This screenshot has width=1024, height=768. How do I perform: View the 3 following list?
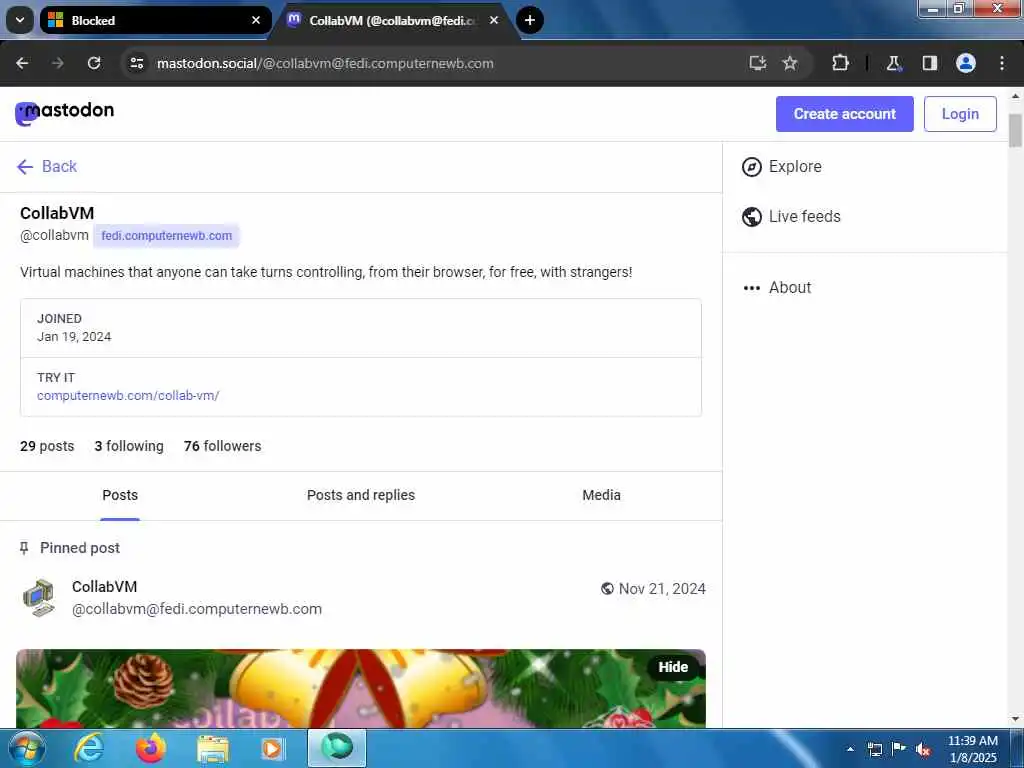click(129, 446)
